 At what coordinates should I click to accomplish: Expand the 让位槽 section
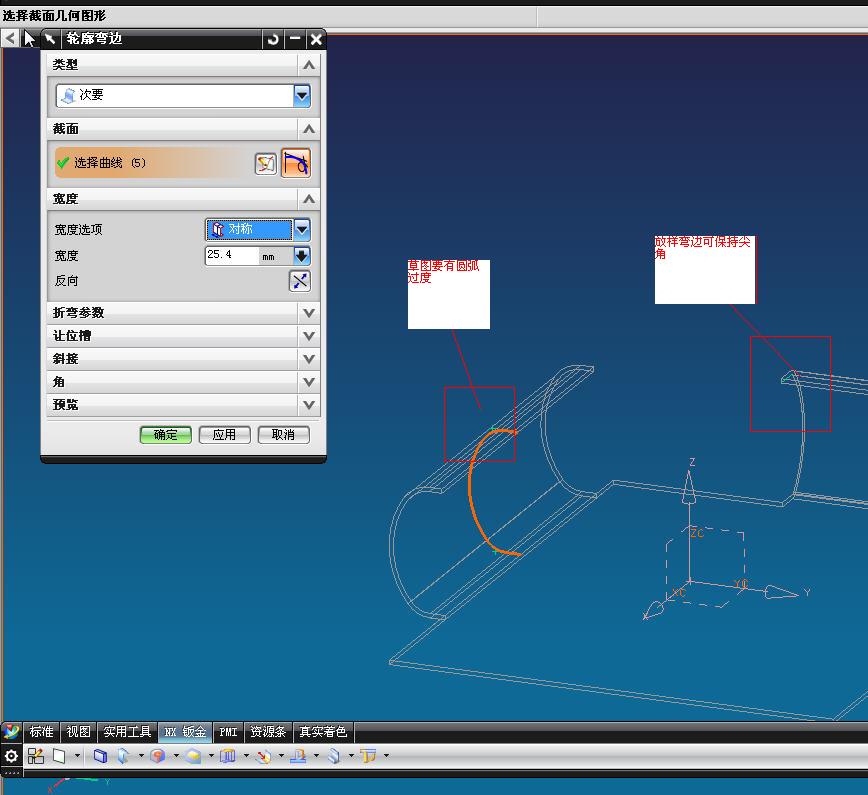309,336
